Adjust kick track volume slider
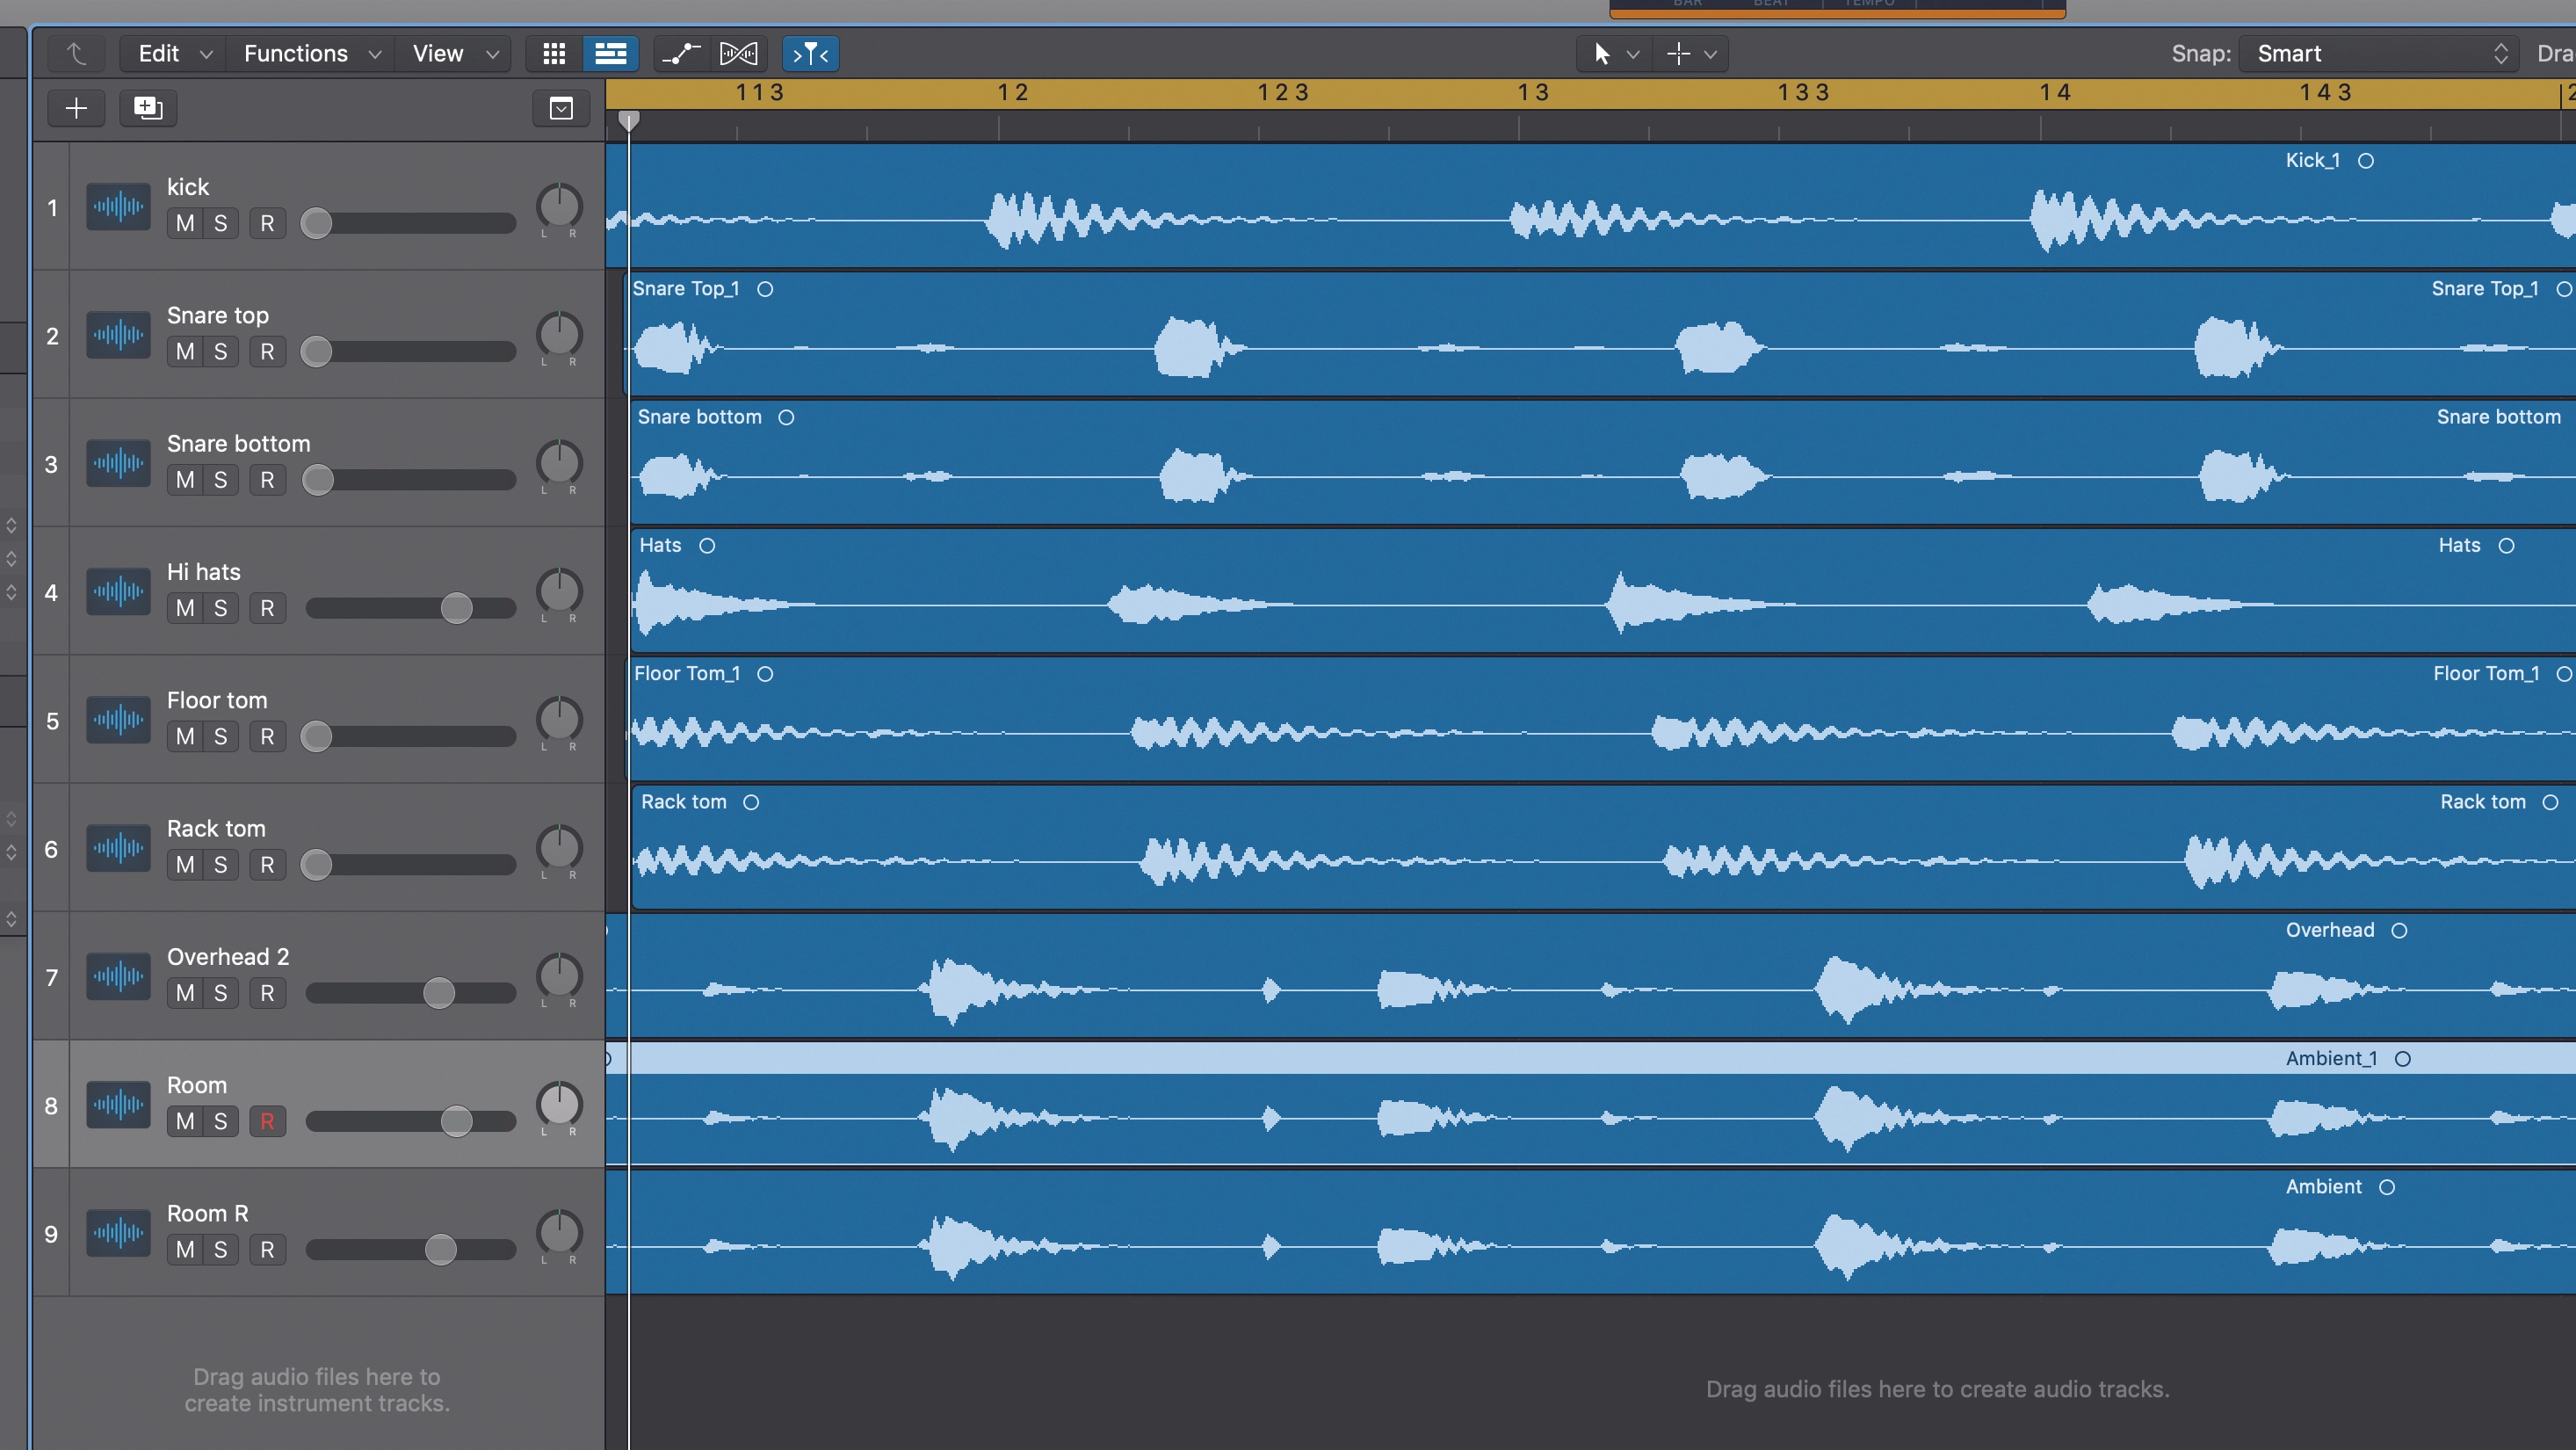The height and width of the screenshot is (1450, 2576). click(x=316, y=223)
